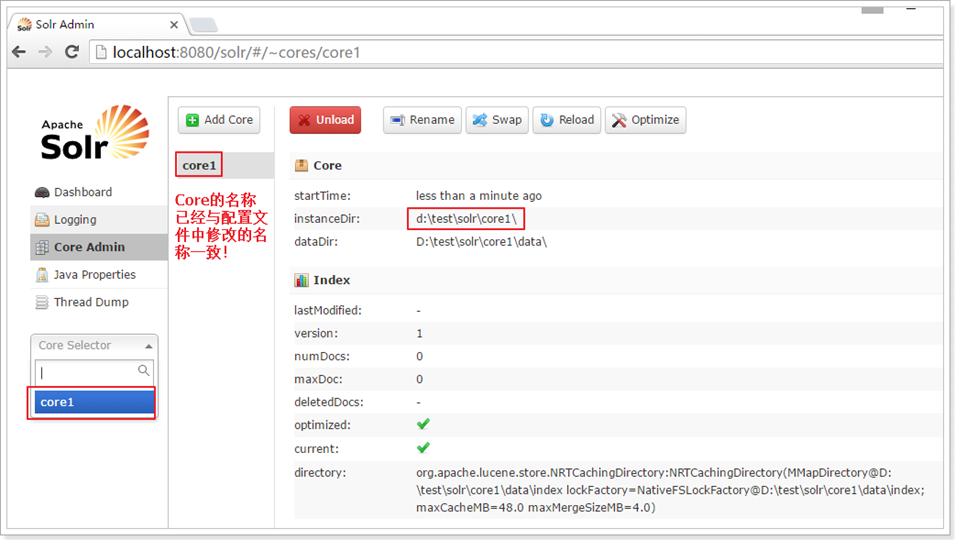Click the Add Core button
955x540 pixels.
[219, 120]
